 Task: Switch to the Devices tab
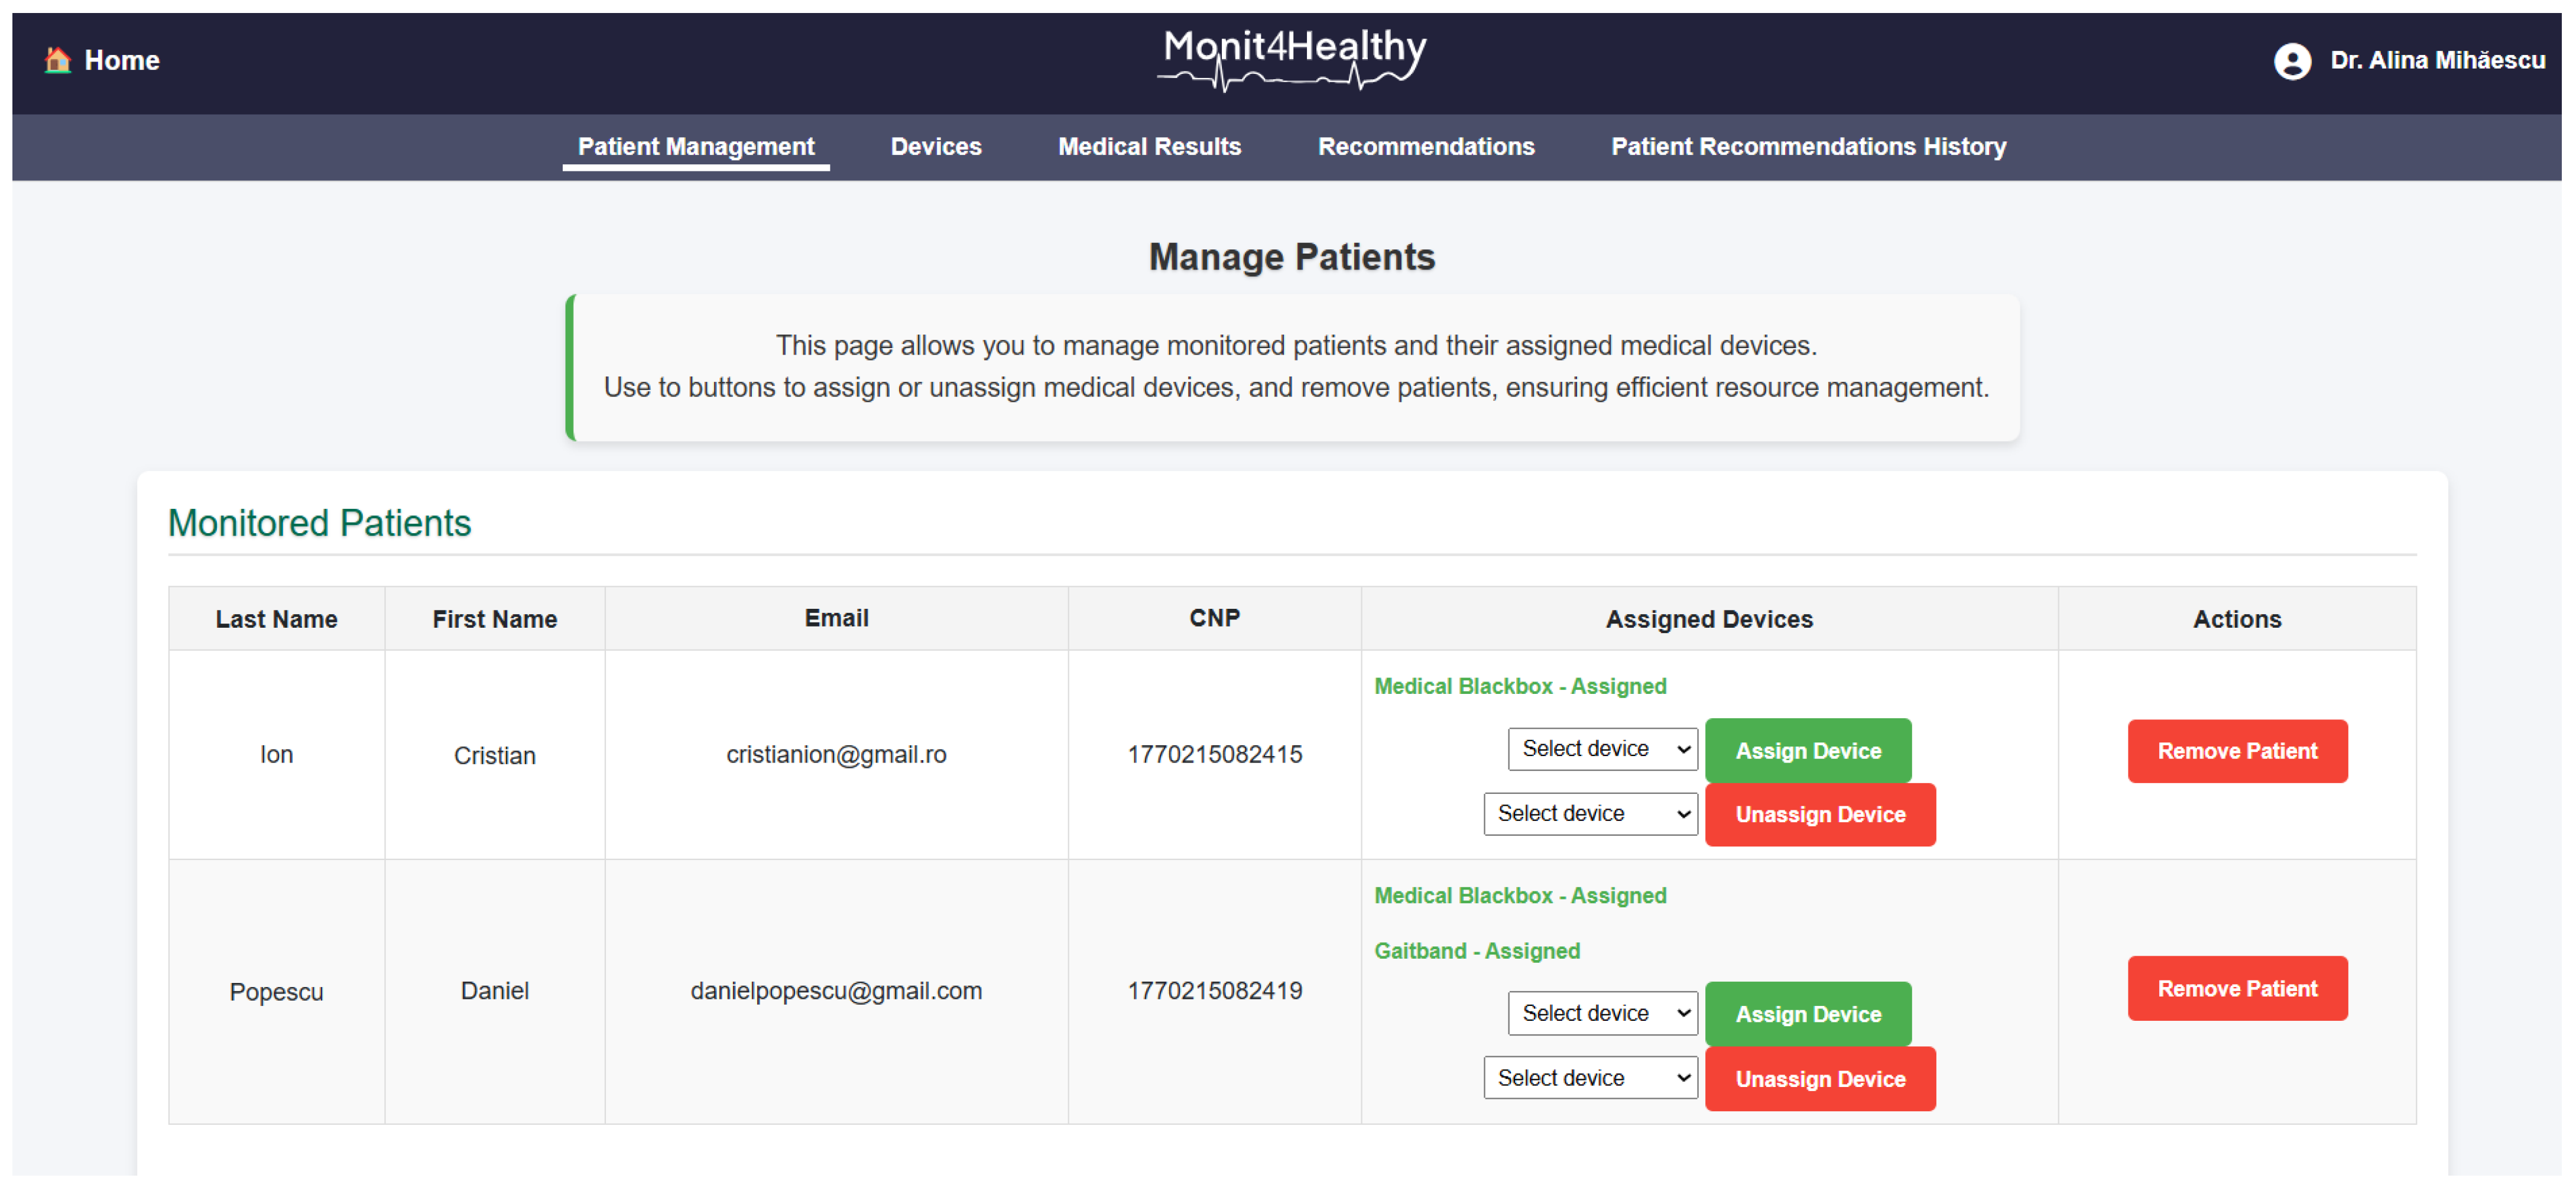tap(935, 146)
